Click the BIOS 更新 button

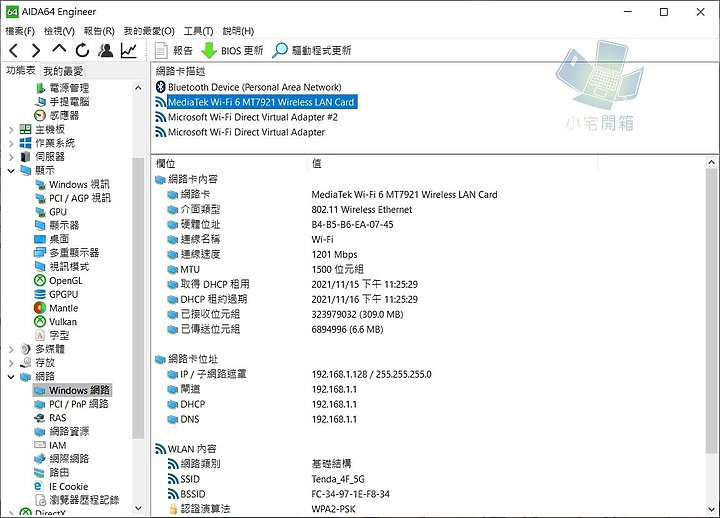pyautogui.click(x=232, y=51)
